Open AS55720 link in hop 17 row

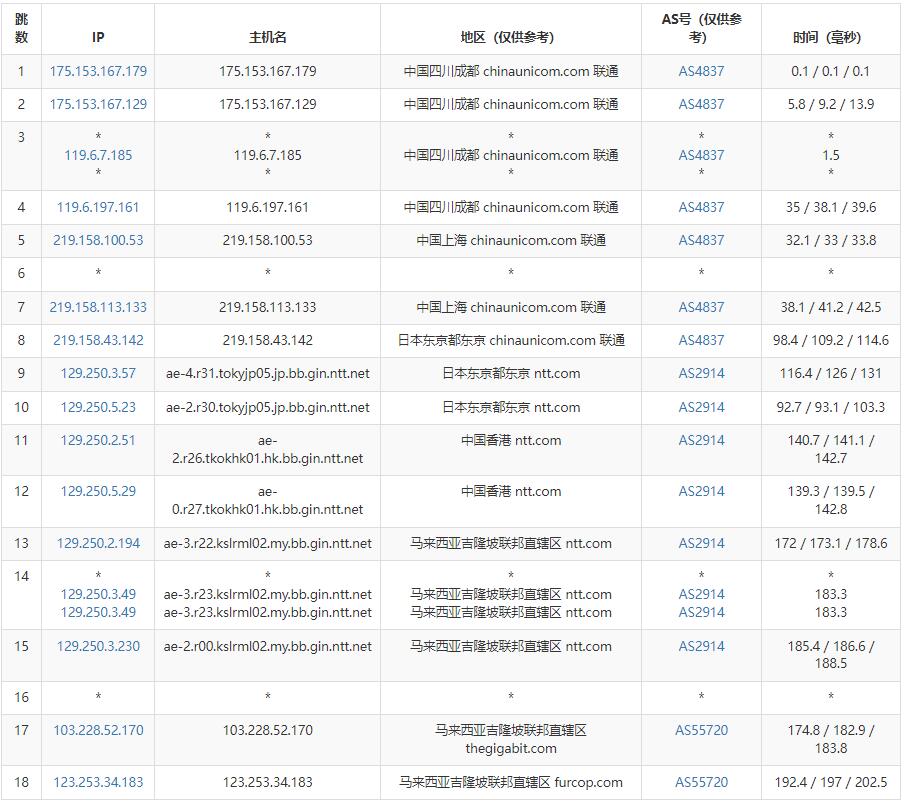(701, 730)
